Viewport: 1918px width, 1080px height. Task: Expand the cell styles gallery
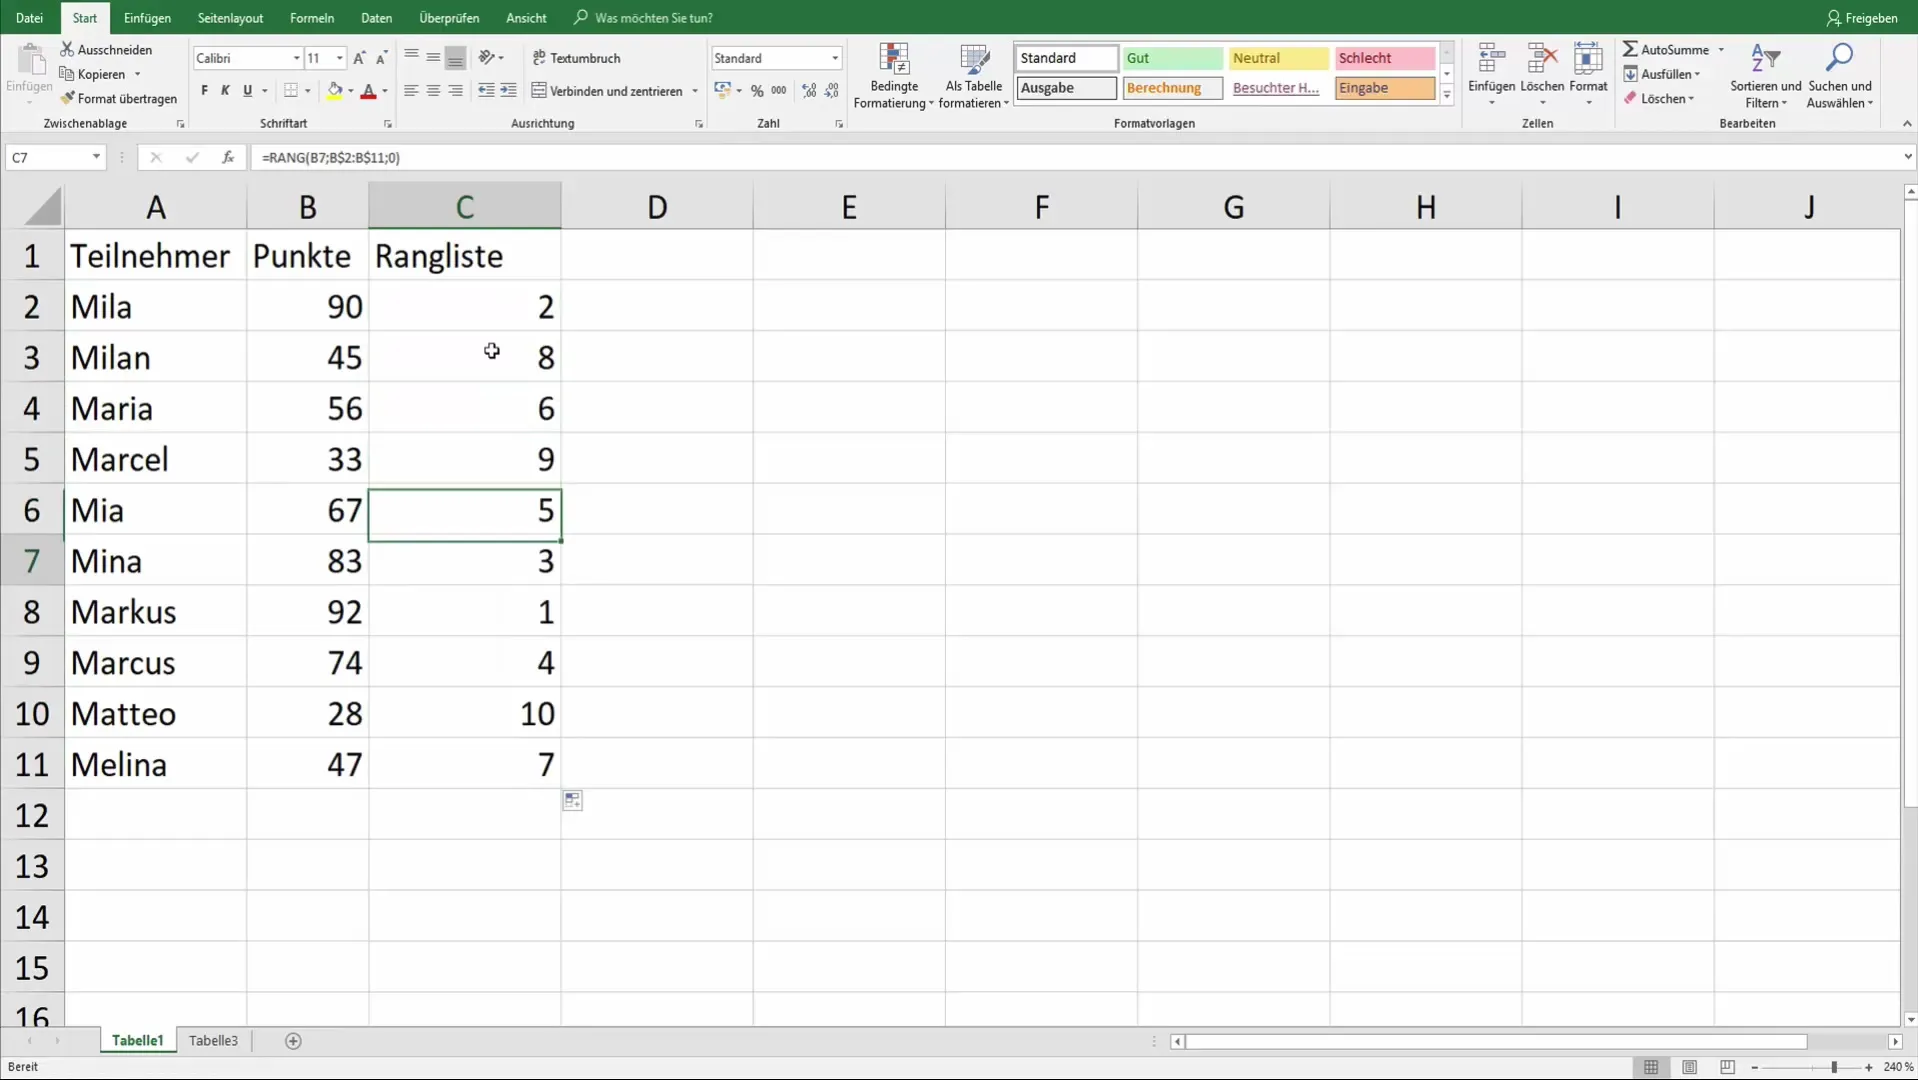[x=1446, y=95]
